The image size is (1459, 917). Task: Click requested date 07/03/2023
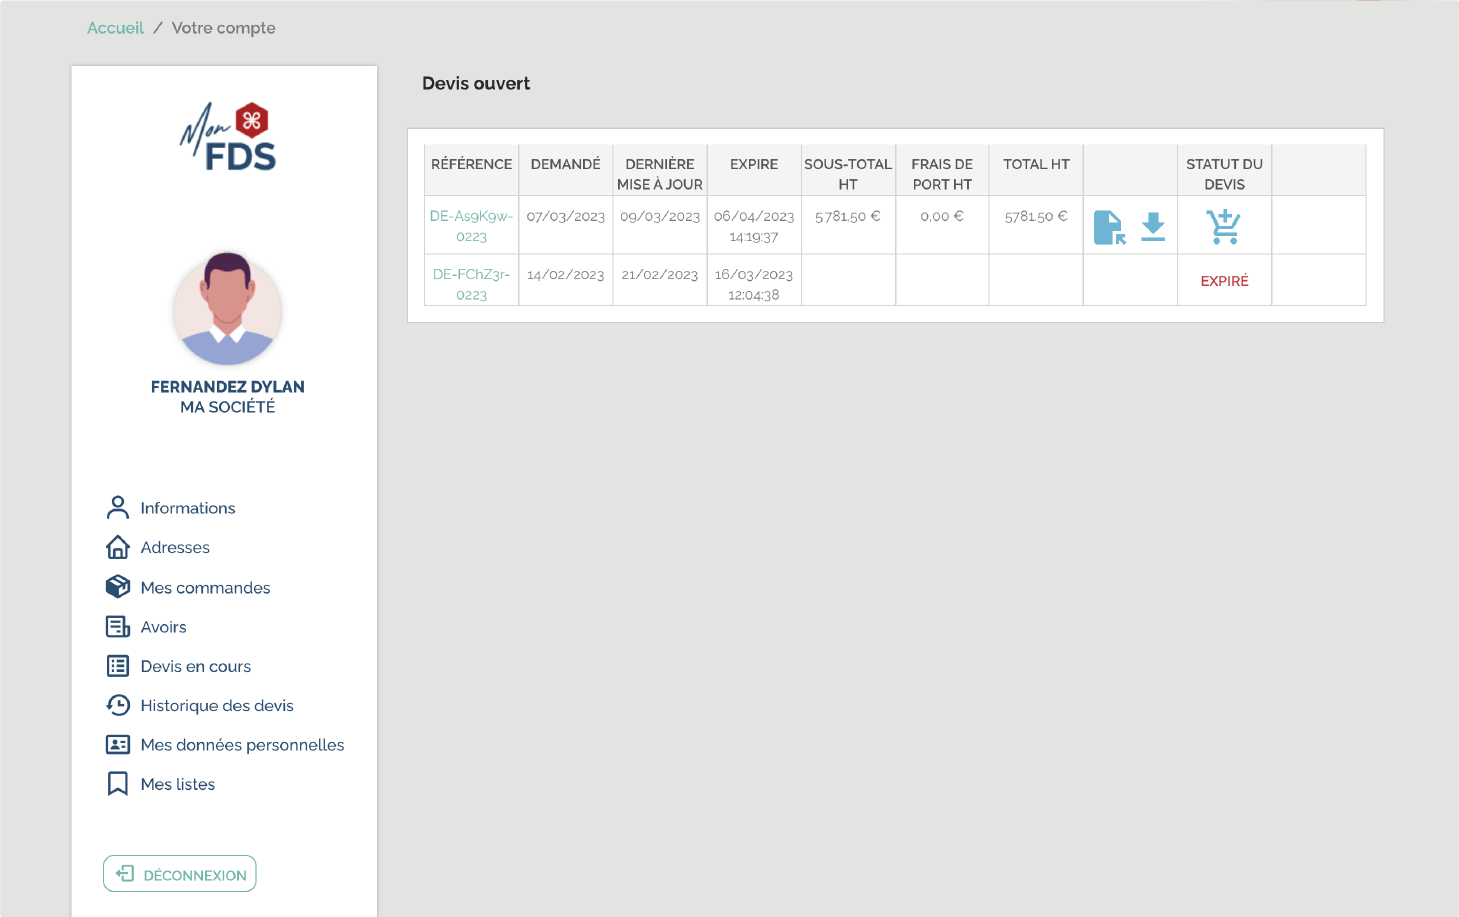coord(566,216)
